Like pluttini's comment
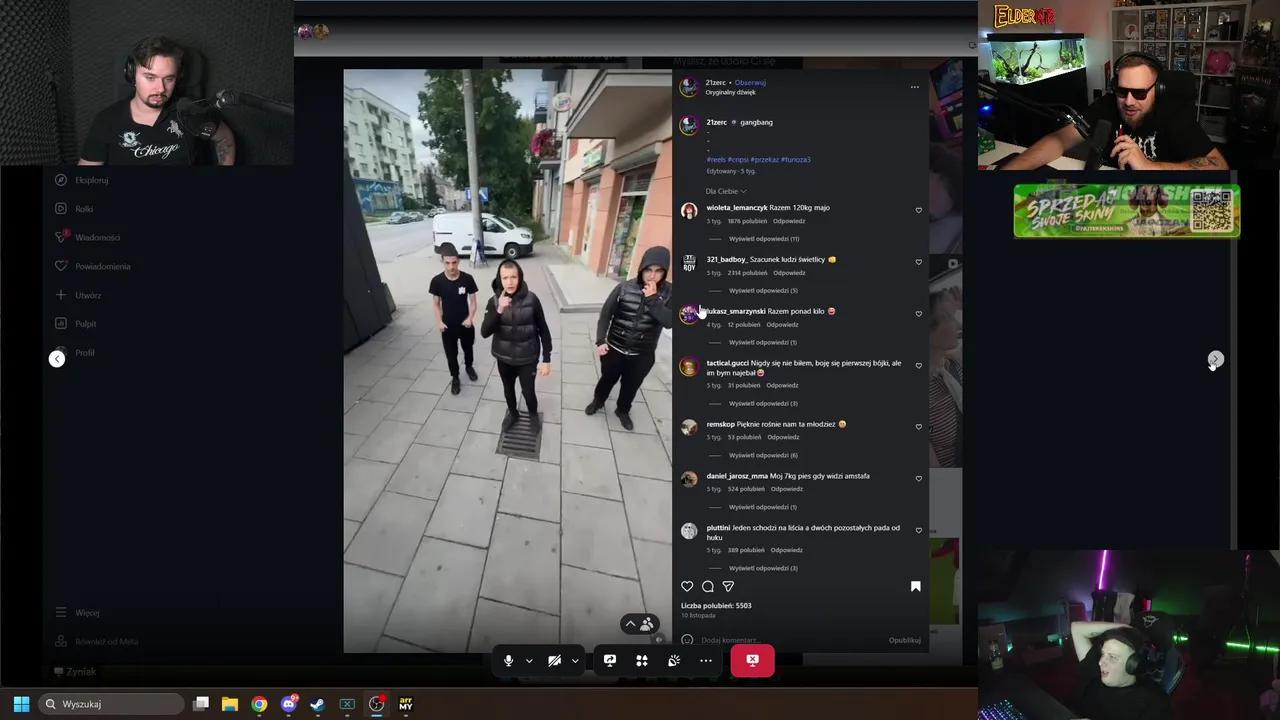The height and width of the screenshot is (720, 1280). tap(919, 530)
